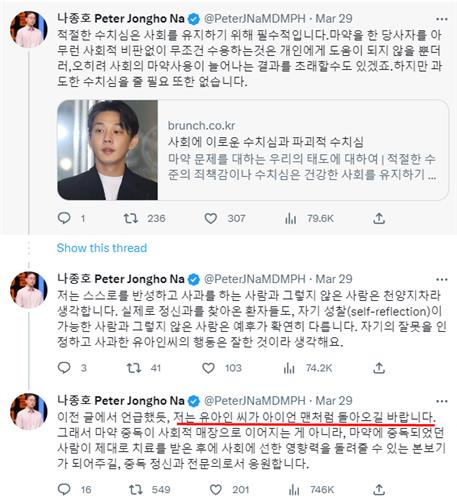
Task: Click the article thumbnail photo in link card
Action: (107, 150)
